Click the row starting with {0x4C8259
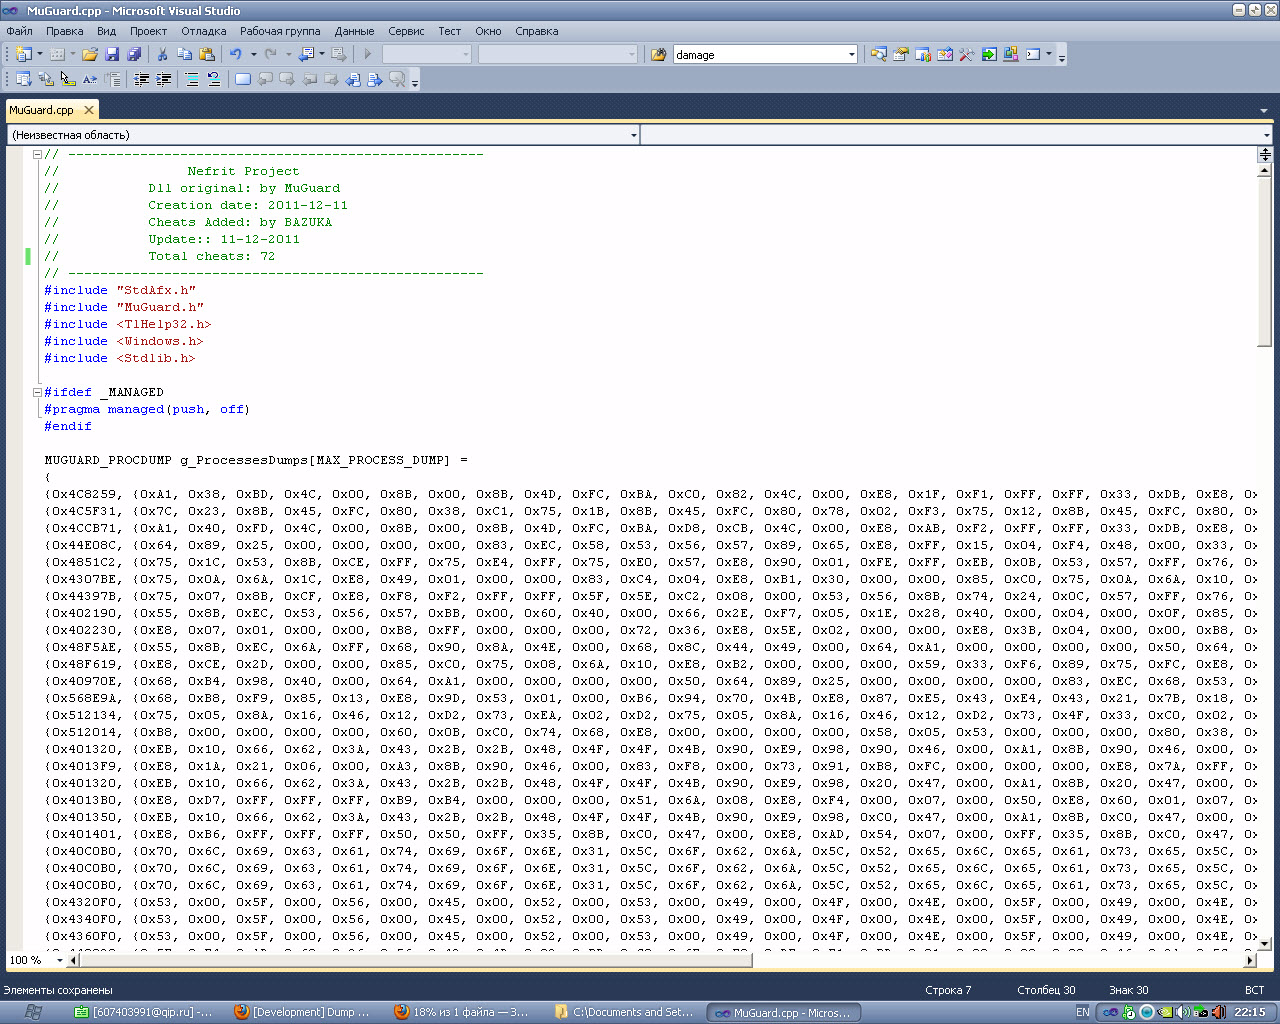Screen dimensions: 1280x1024 [x=651, y=494]
